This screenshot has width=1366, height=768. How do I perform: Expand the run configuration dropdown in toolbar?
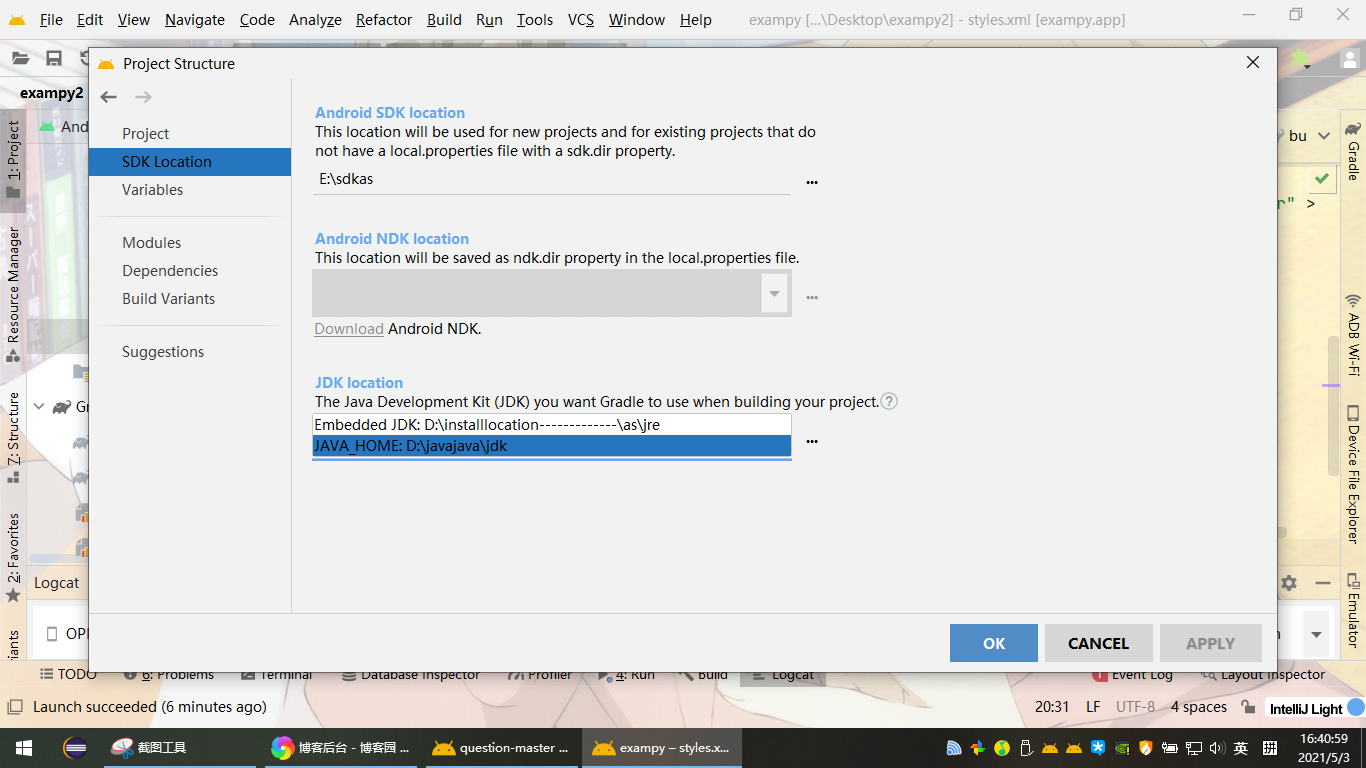(x=1323, y=136)
